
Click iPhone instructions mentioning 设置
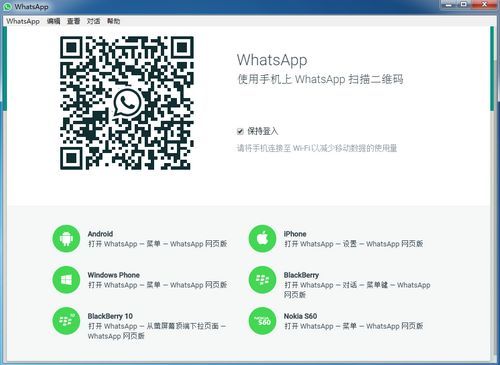click(354, 244)
